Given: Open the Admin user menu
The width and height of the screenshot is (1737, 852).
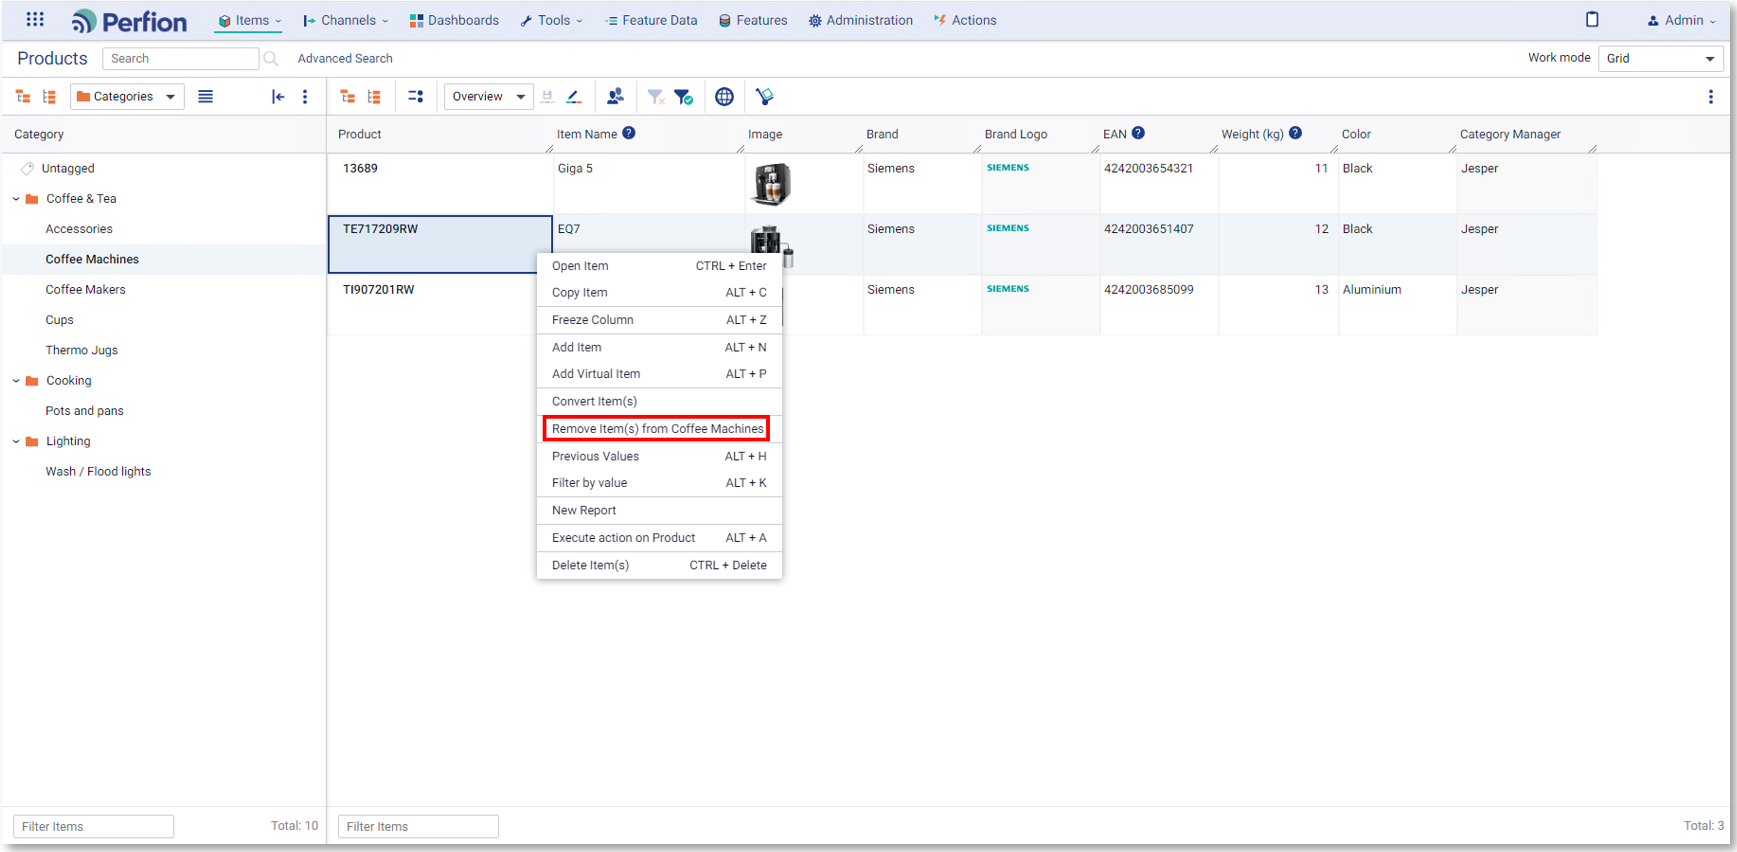Looking at the screenshot, I should point(1681,20).
